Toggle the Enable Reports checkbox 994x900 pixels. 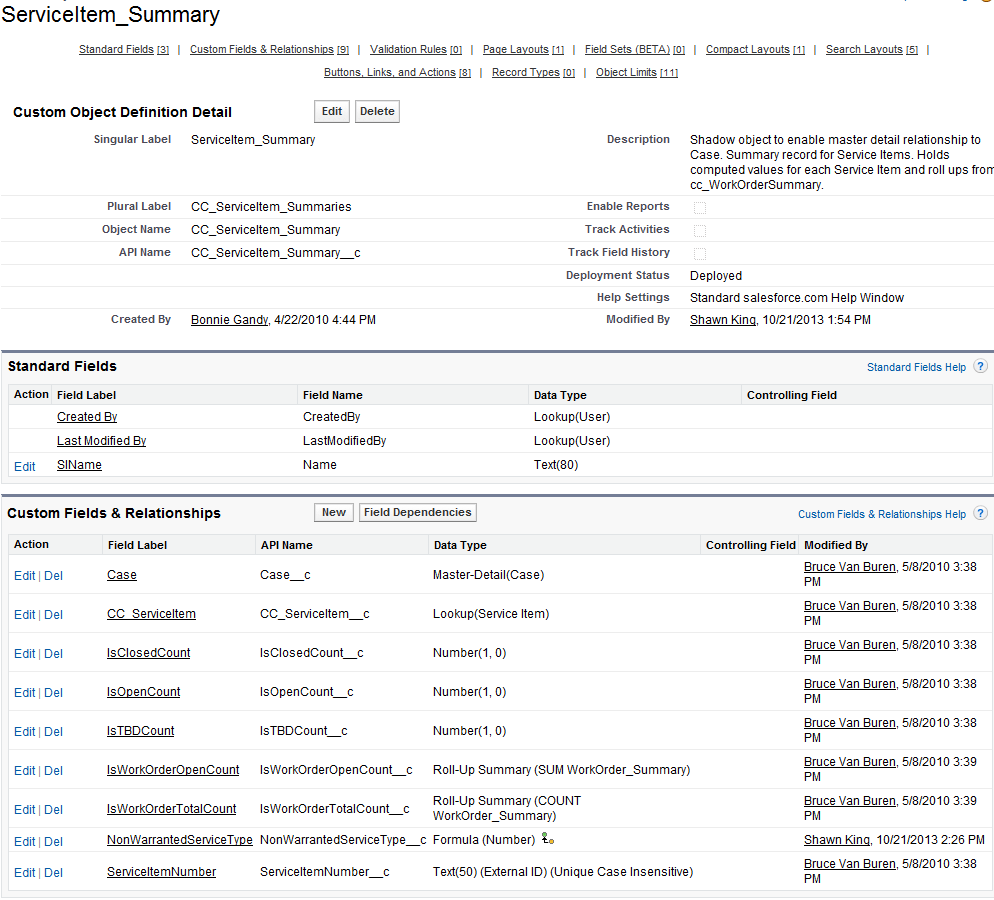coord(700,207)
